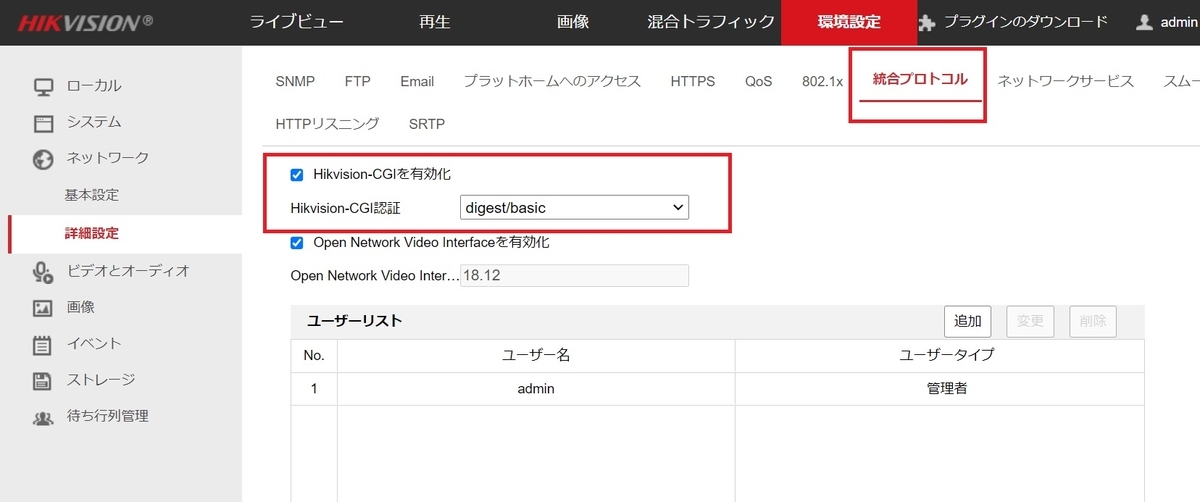Open the 画像 top navigation item
This screenshot has height=502, width=1200.
[x=573, y=22]
